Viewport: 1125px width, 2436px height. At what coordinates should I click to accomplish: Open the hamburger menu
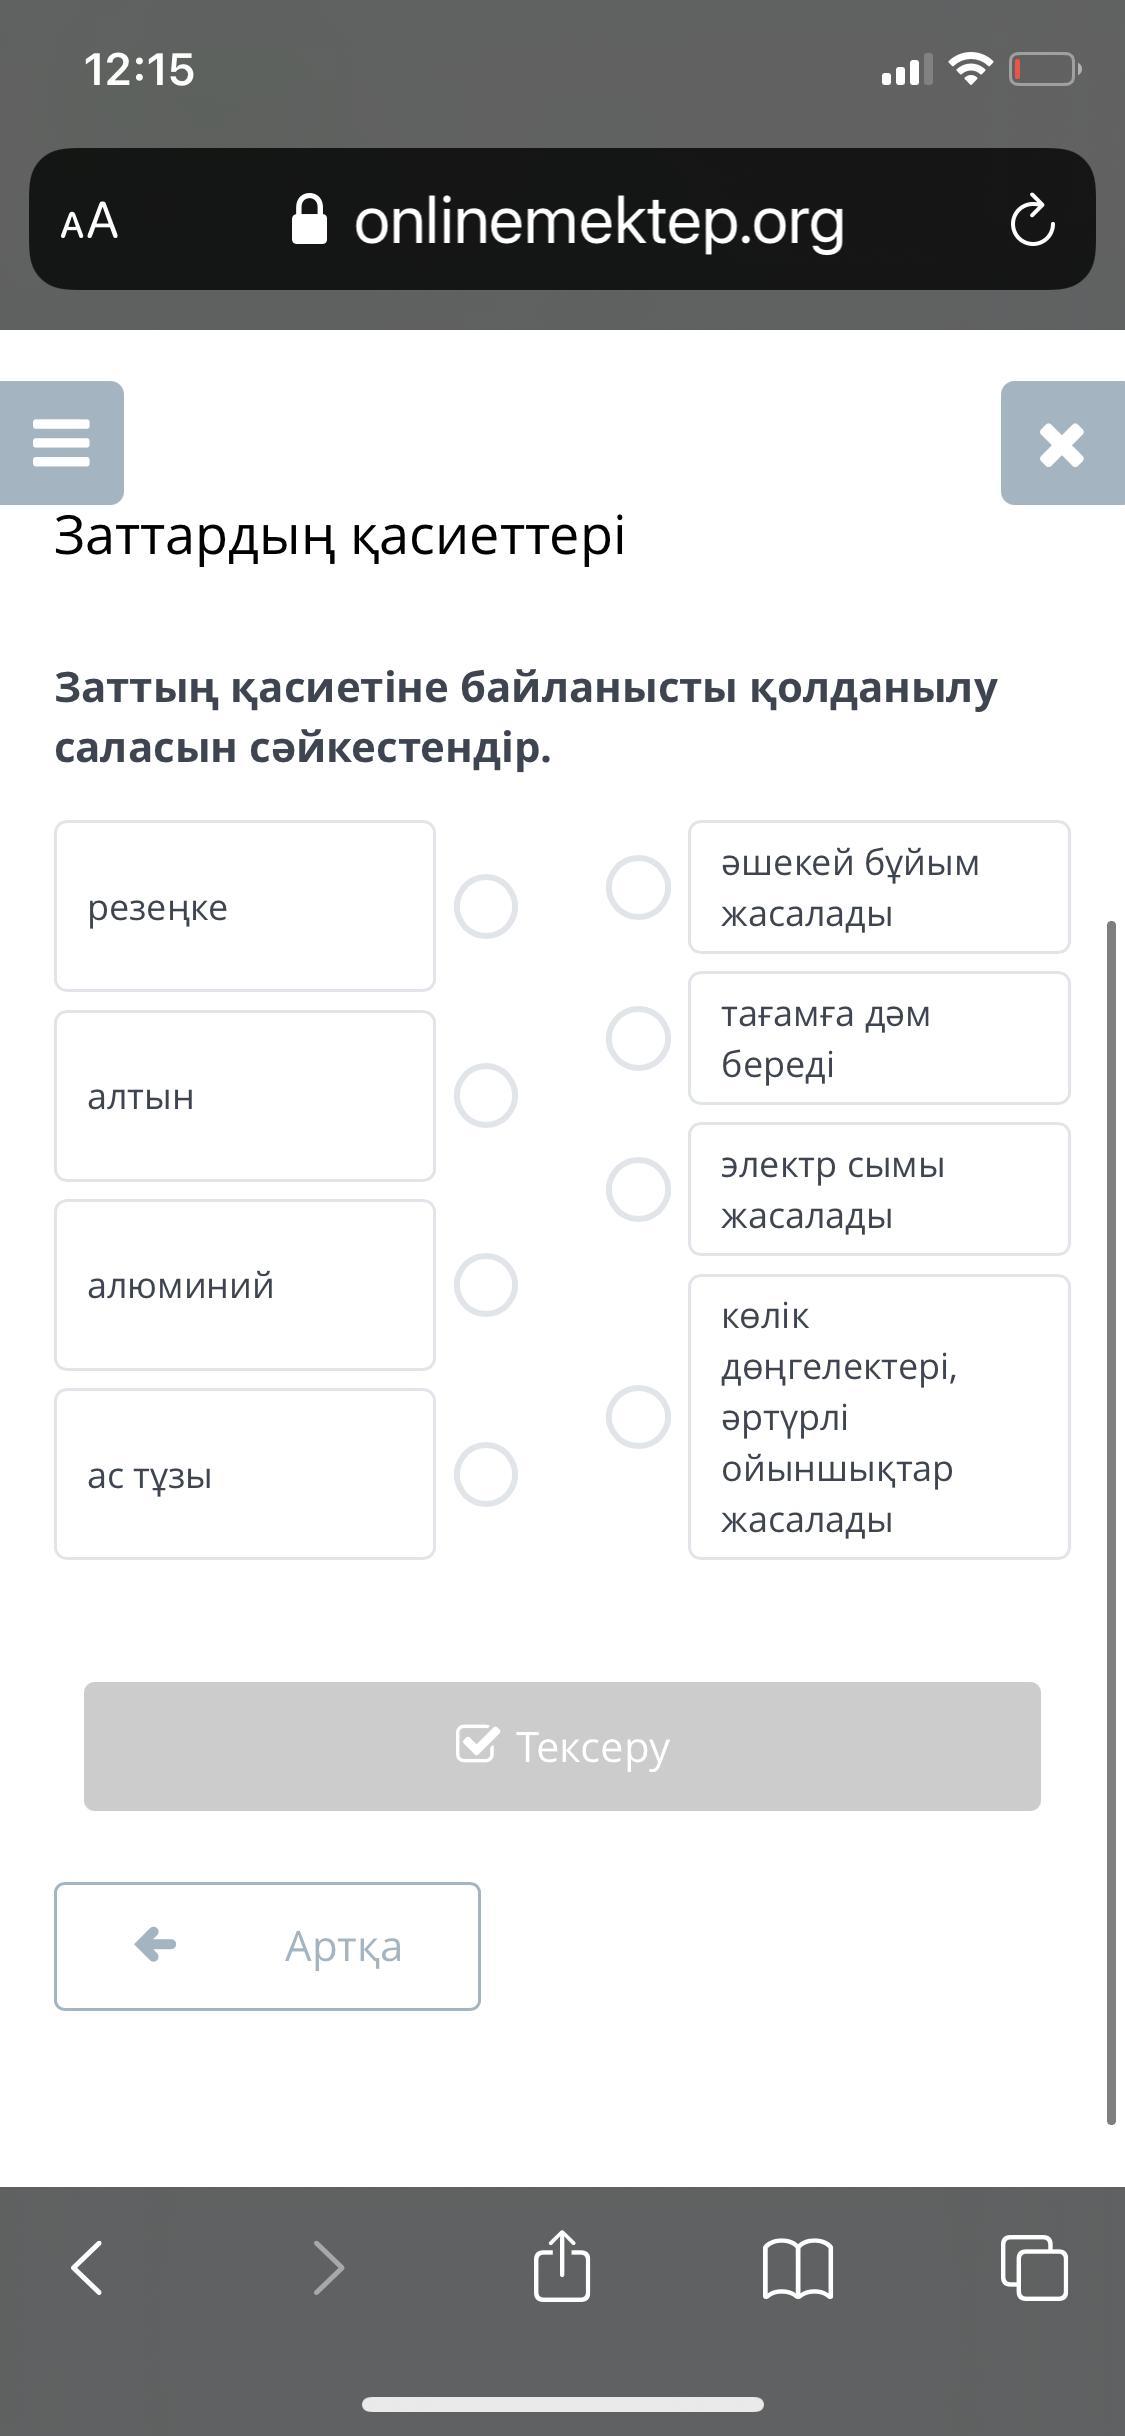tap(62, 442)
